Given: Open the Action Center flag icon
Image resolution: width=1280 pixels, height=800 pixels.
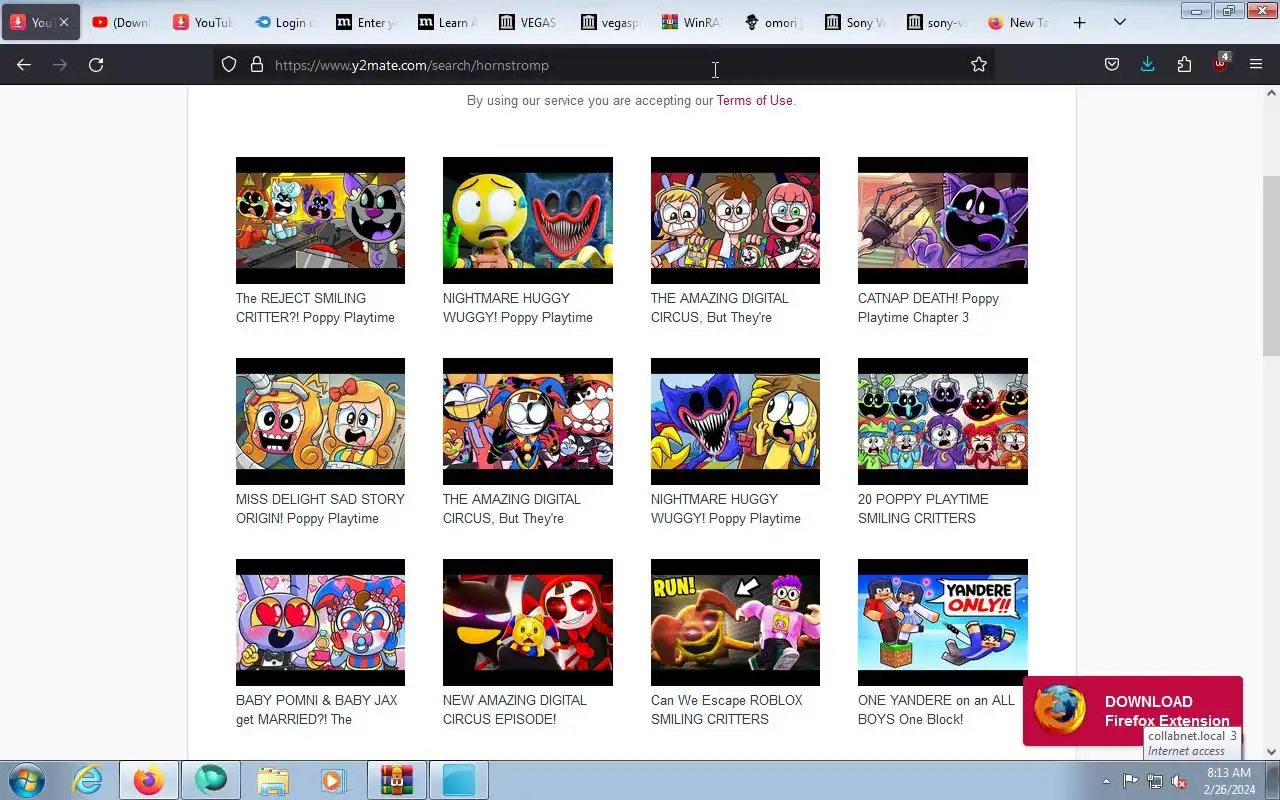Looking at the screenshot, I should [1130, 781].
